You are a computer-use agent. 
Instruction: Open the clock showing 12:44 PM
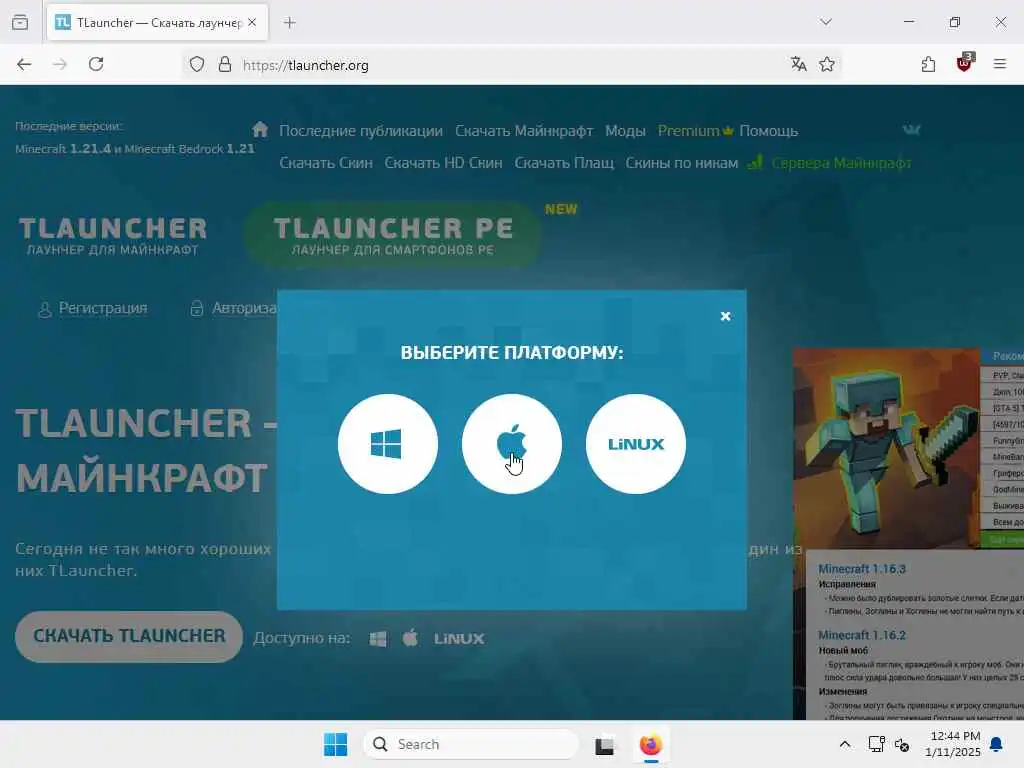952,744
